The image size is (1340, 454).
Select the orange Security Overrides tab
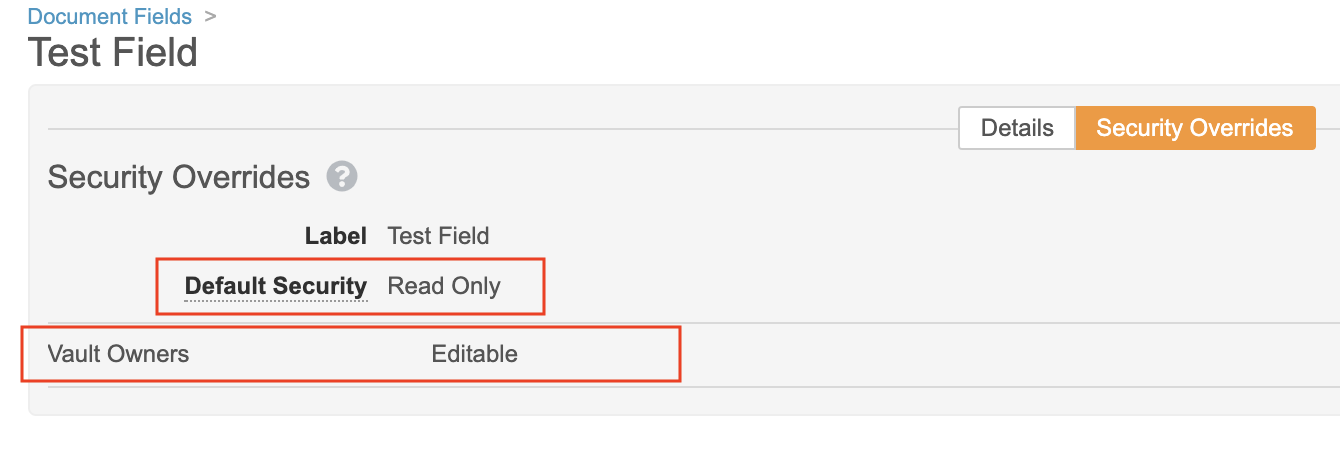tap(1194, 128)
